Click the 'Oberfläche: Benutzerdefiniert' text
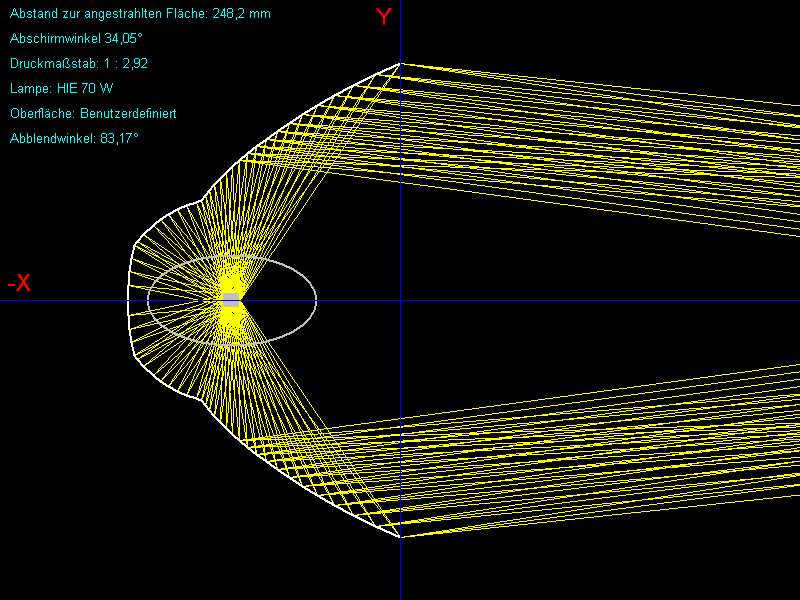This screenshot has height=600, width=800. [93, 114]
